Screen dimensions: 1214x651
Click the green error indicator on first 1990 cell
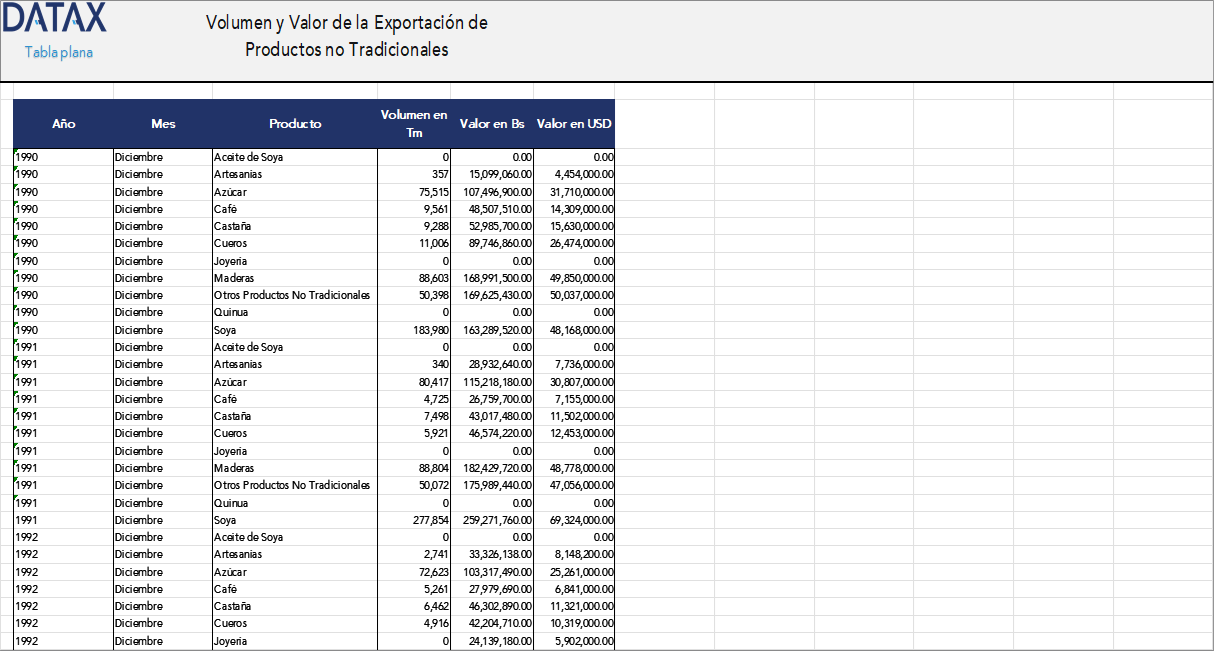pos(15,152)
